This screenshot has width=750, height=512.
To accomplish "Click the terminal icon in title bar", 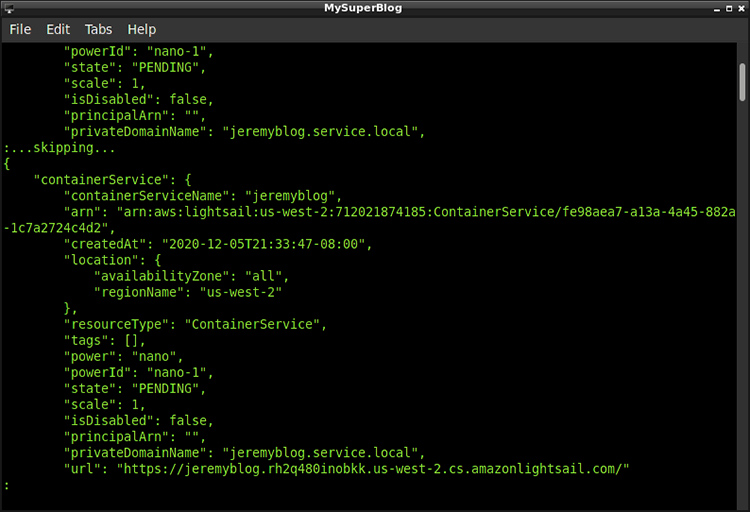I will pos(9,8).
